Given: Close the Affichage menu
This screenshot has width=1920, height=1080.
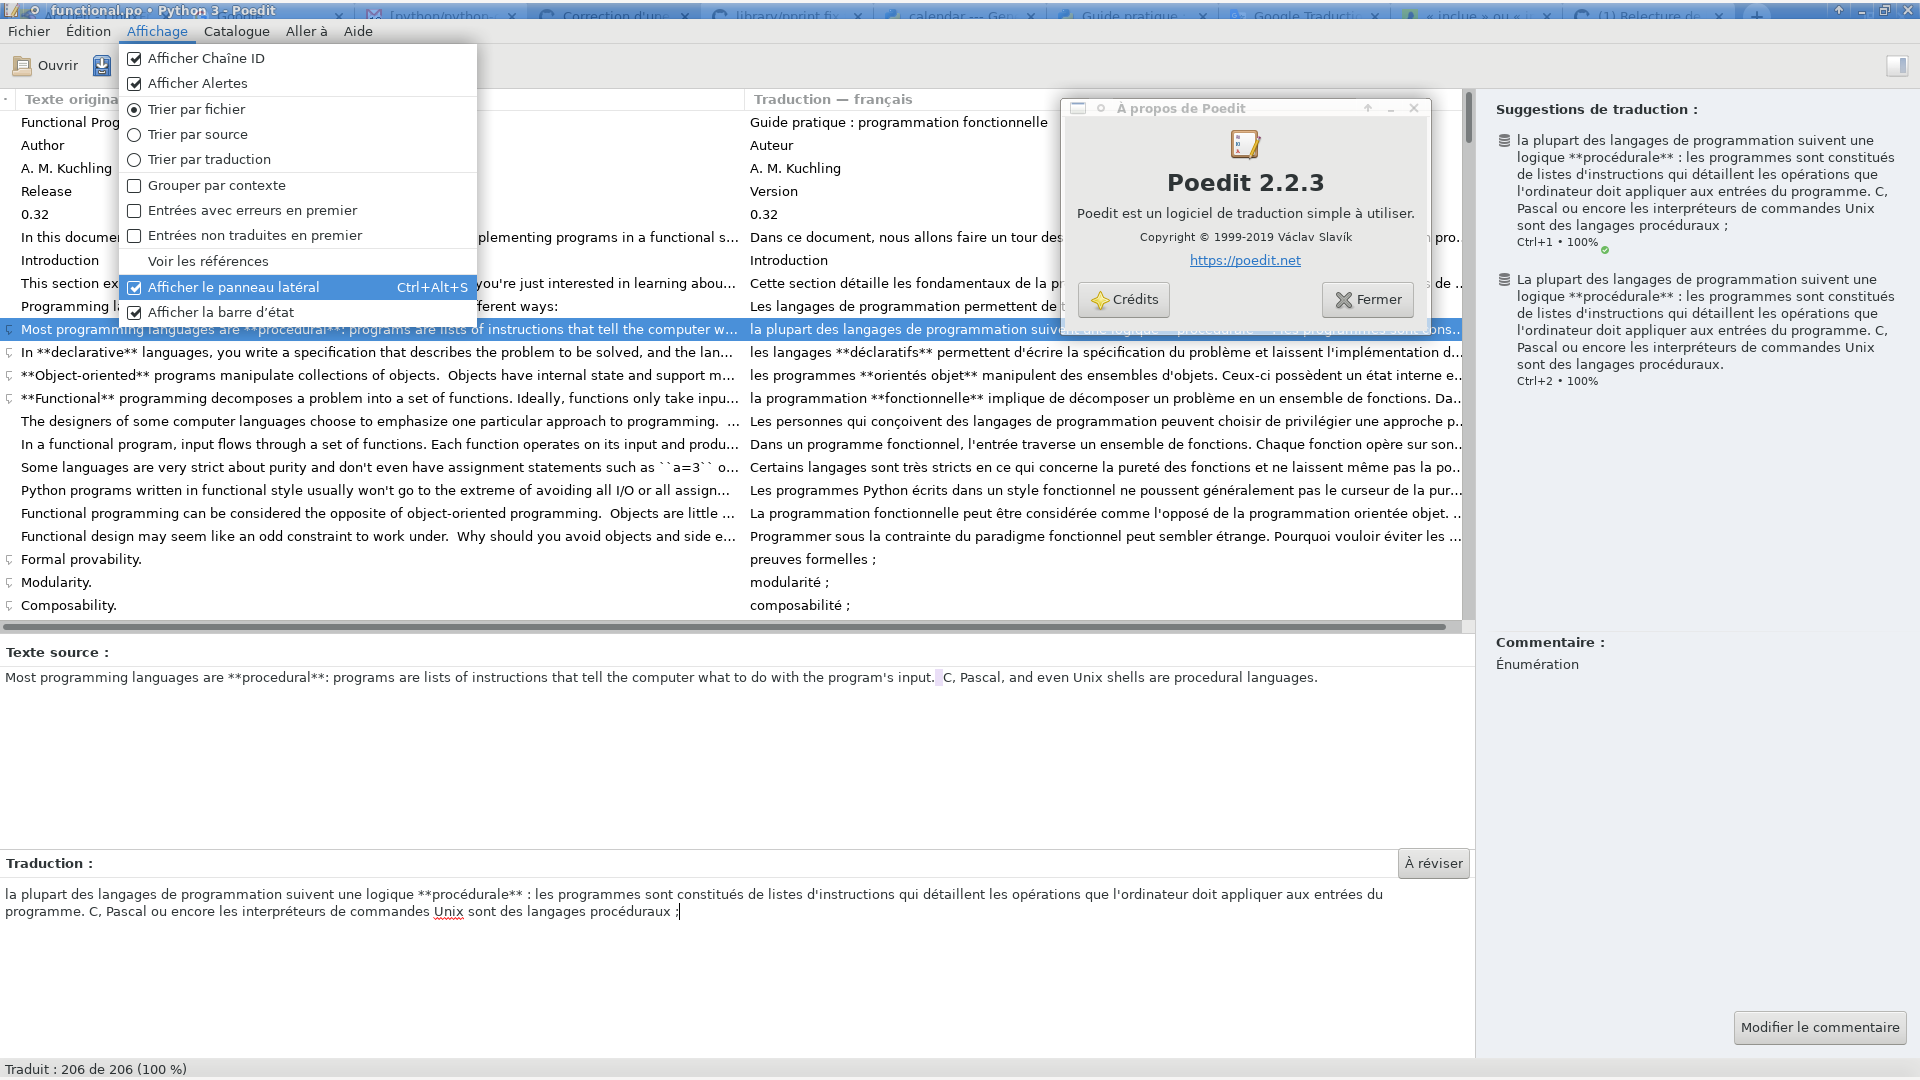Looking at the screenshot, I should [x=157, y=31].
